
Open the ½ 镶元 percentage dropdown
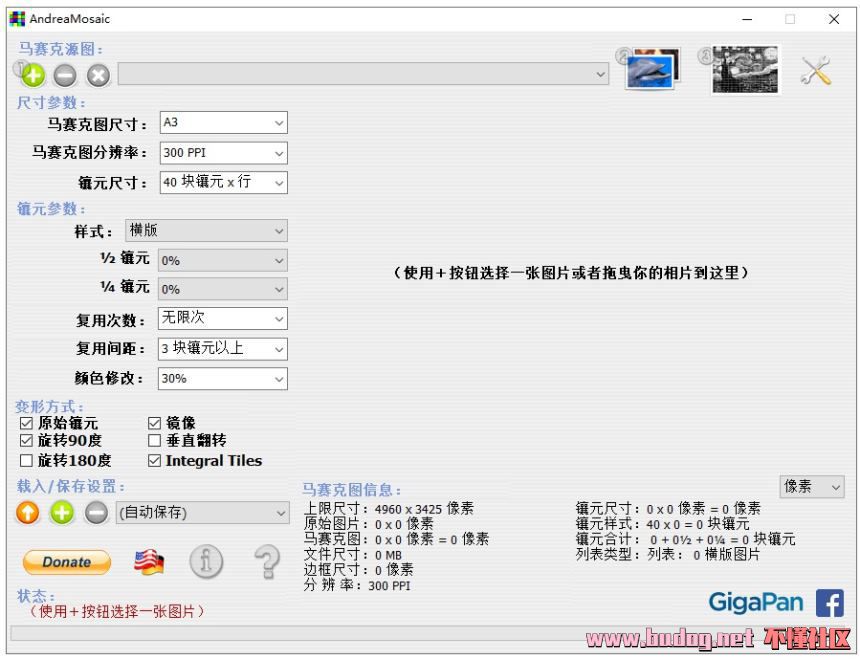pos(223,260)
